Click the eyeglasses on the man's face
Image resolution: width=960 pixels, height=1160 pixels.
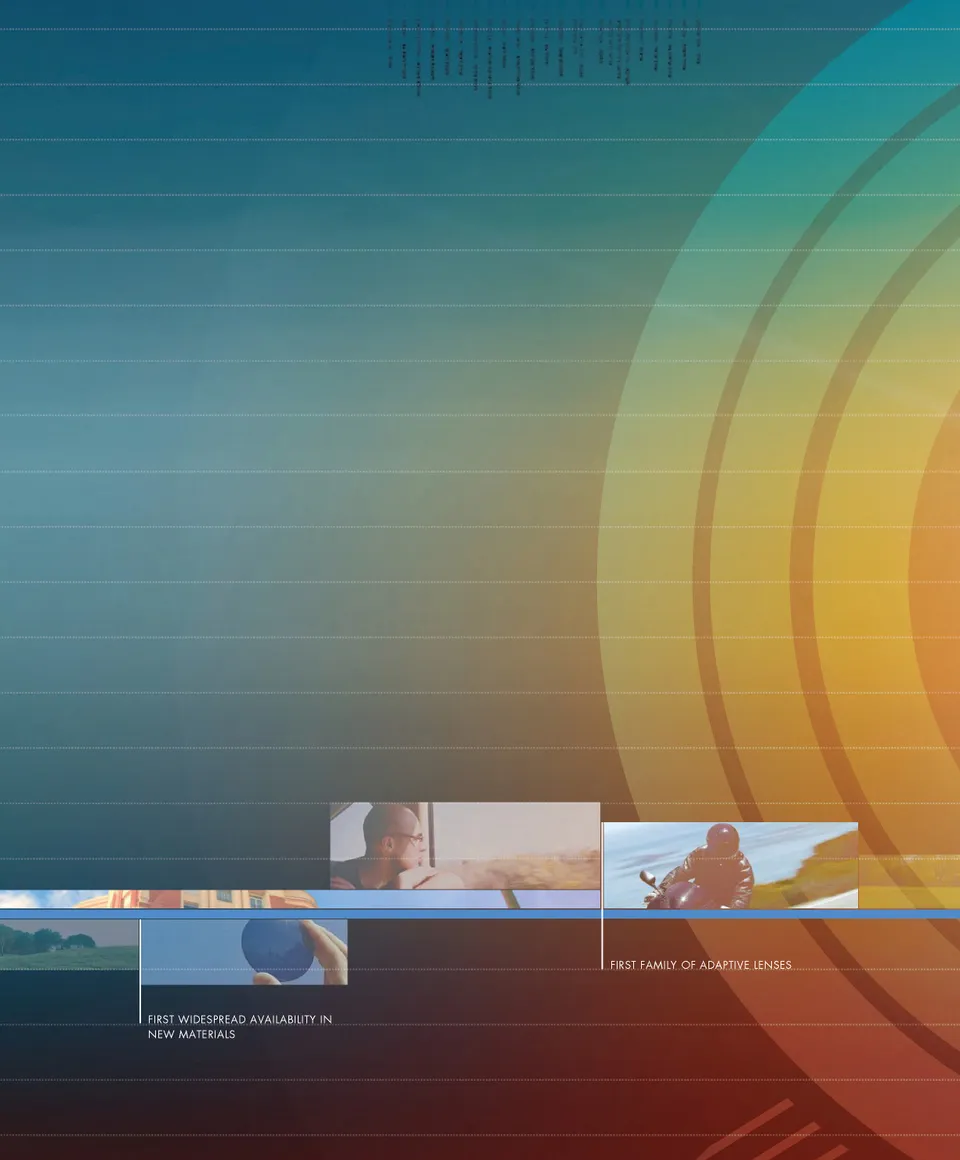pos(410,837)
